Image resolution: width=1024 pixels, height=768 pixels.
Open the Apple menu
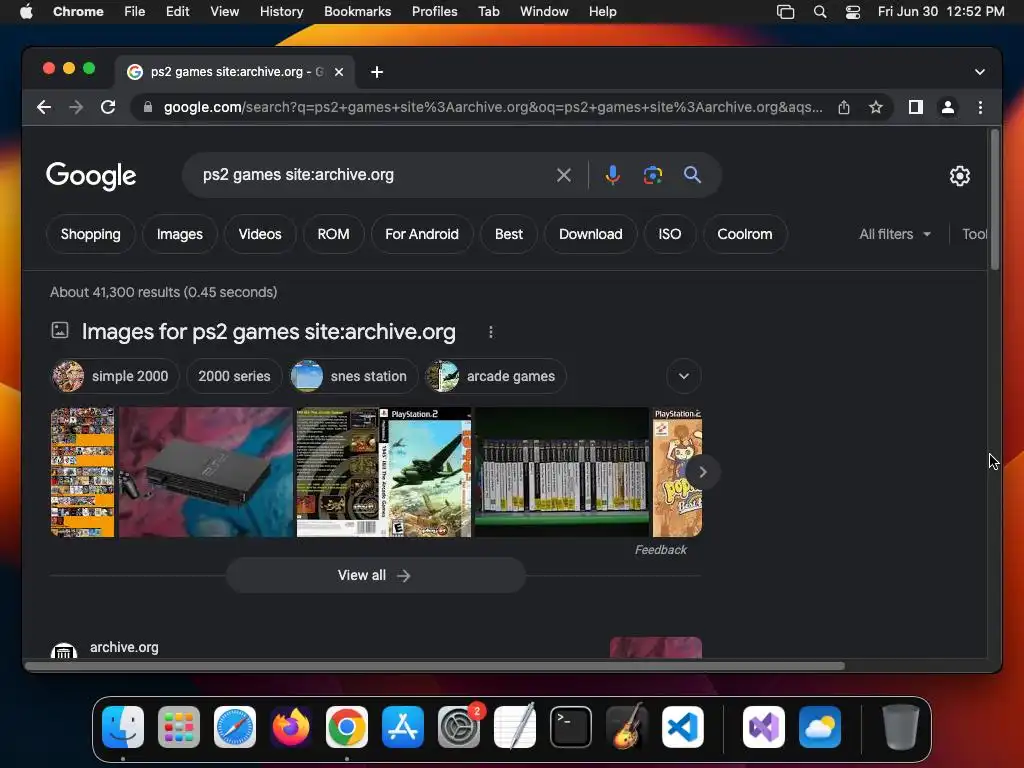pyautogui.click(x=26, y=12)
